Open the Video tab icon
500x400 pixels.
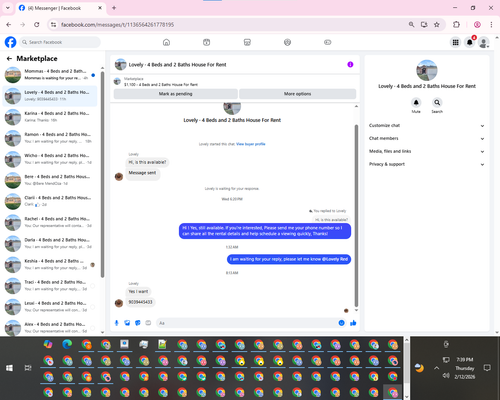point(207,42)
